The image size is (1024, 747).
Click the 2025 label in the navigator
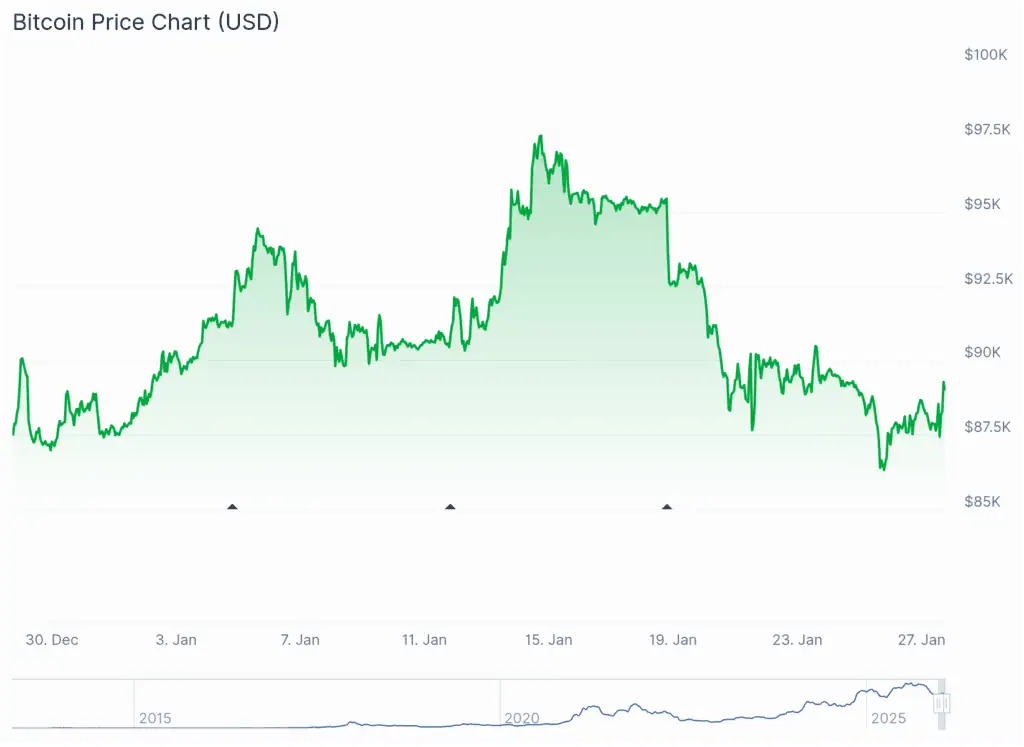click(888, 718)
